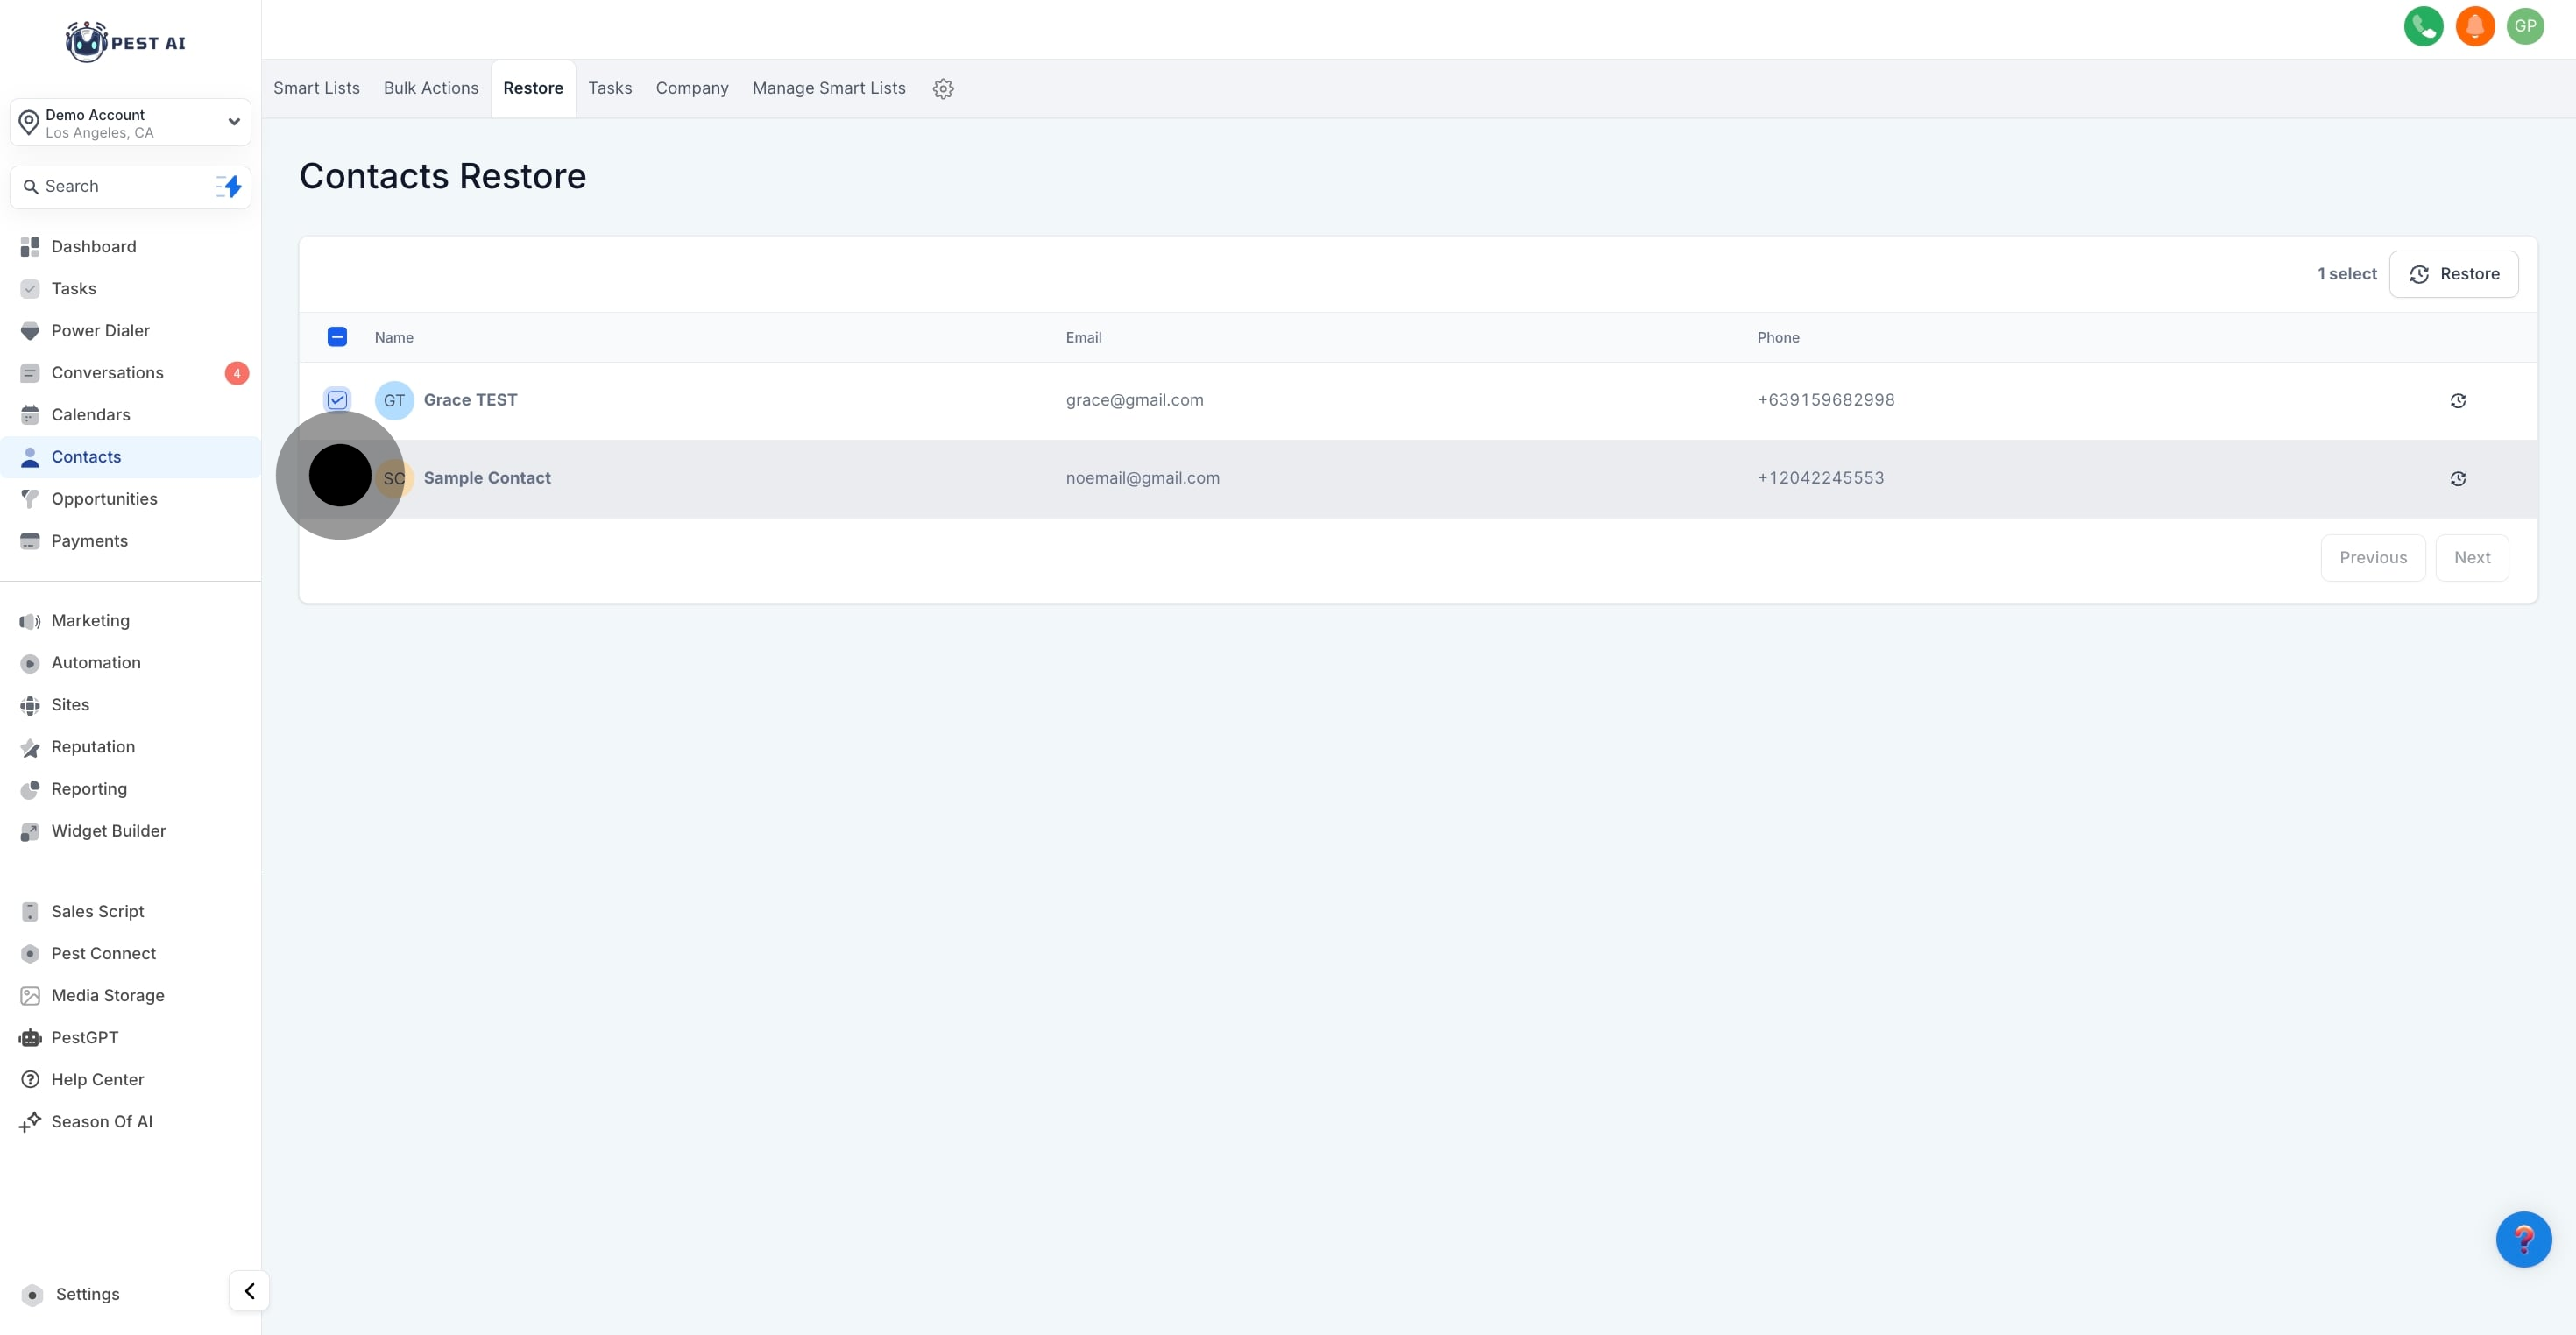Click the GP user avatar

pos(2526,26)
